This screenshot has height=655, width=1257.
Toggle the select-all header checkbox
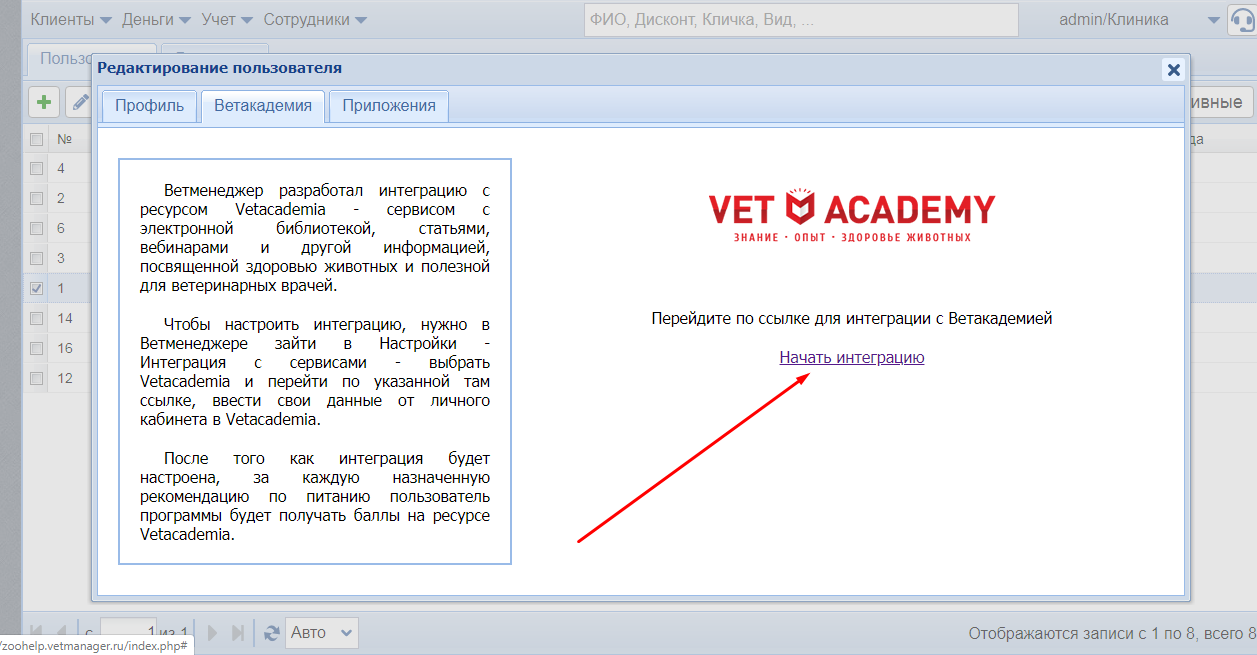click(x=37, y=139)
